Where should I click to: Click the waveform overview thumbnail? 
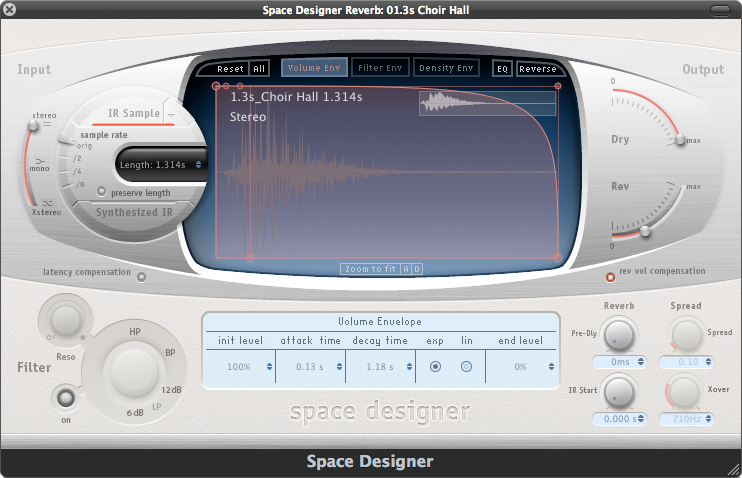(x=487, y=103)
